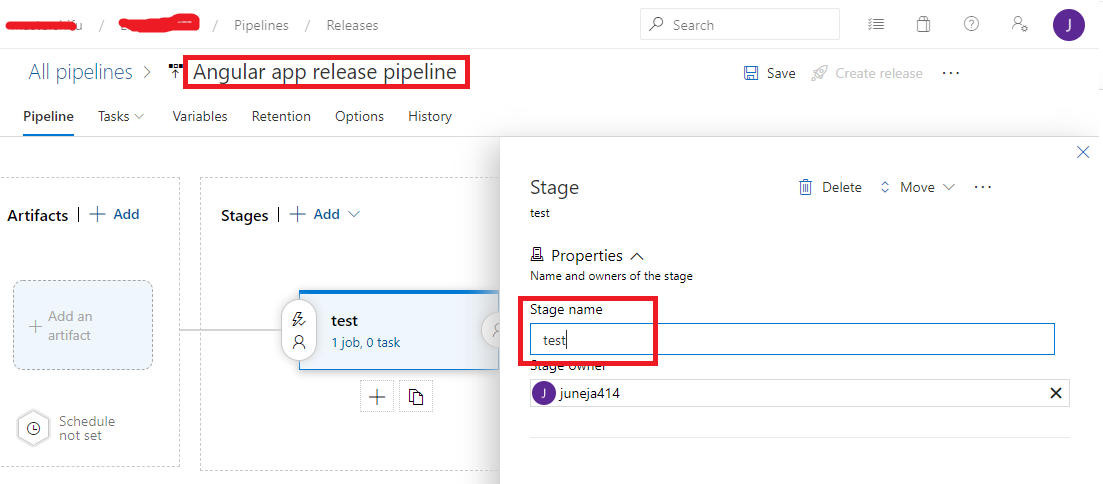
Task: Clone the test stage icon
Action: [x=416, y=397]
